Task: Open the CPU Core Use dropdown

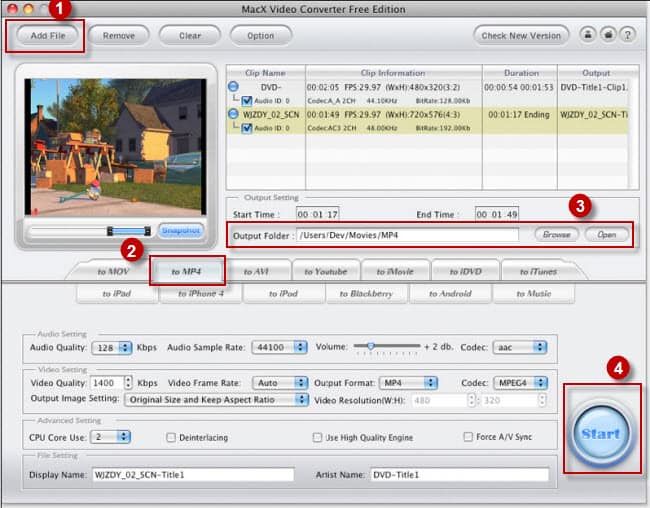Action: [x=110, y=437]
